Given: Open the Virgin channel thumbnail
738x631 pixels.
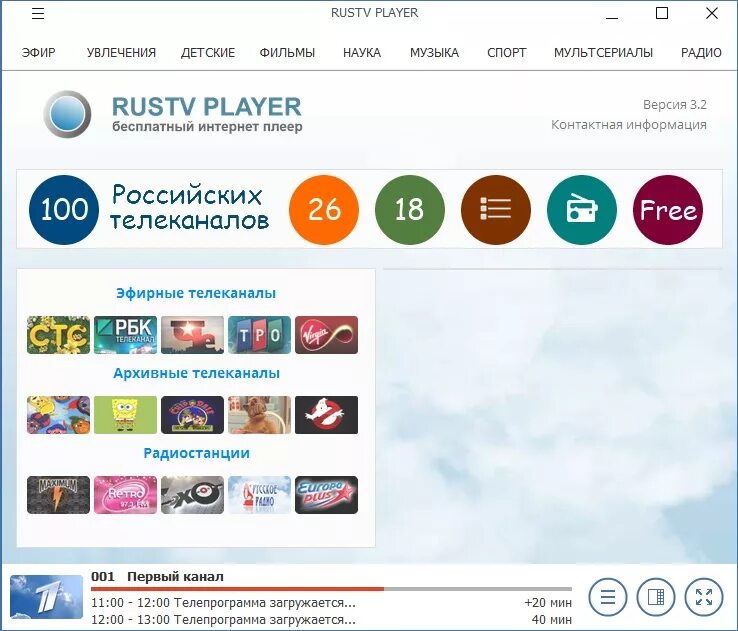Looking at the screenshot, I should [x=327, y=335].
